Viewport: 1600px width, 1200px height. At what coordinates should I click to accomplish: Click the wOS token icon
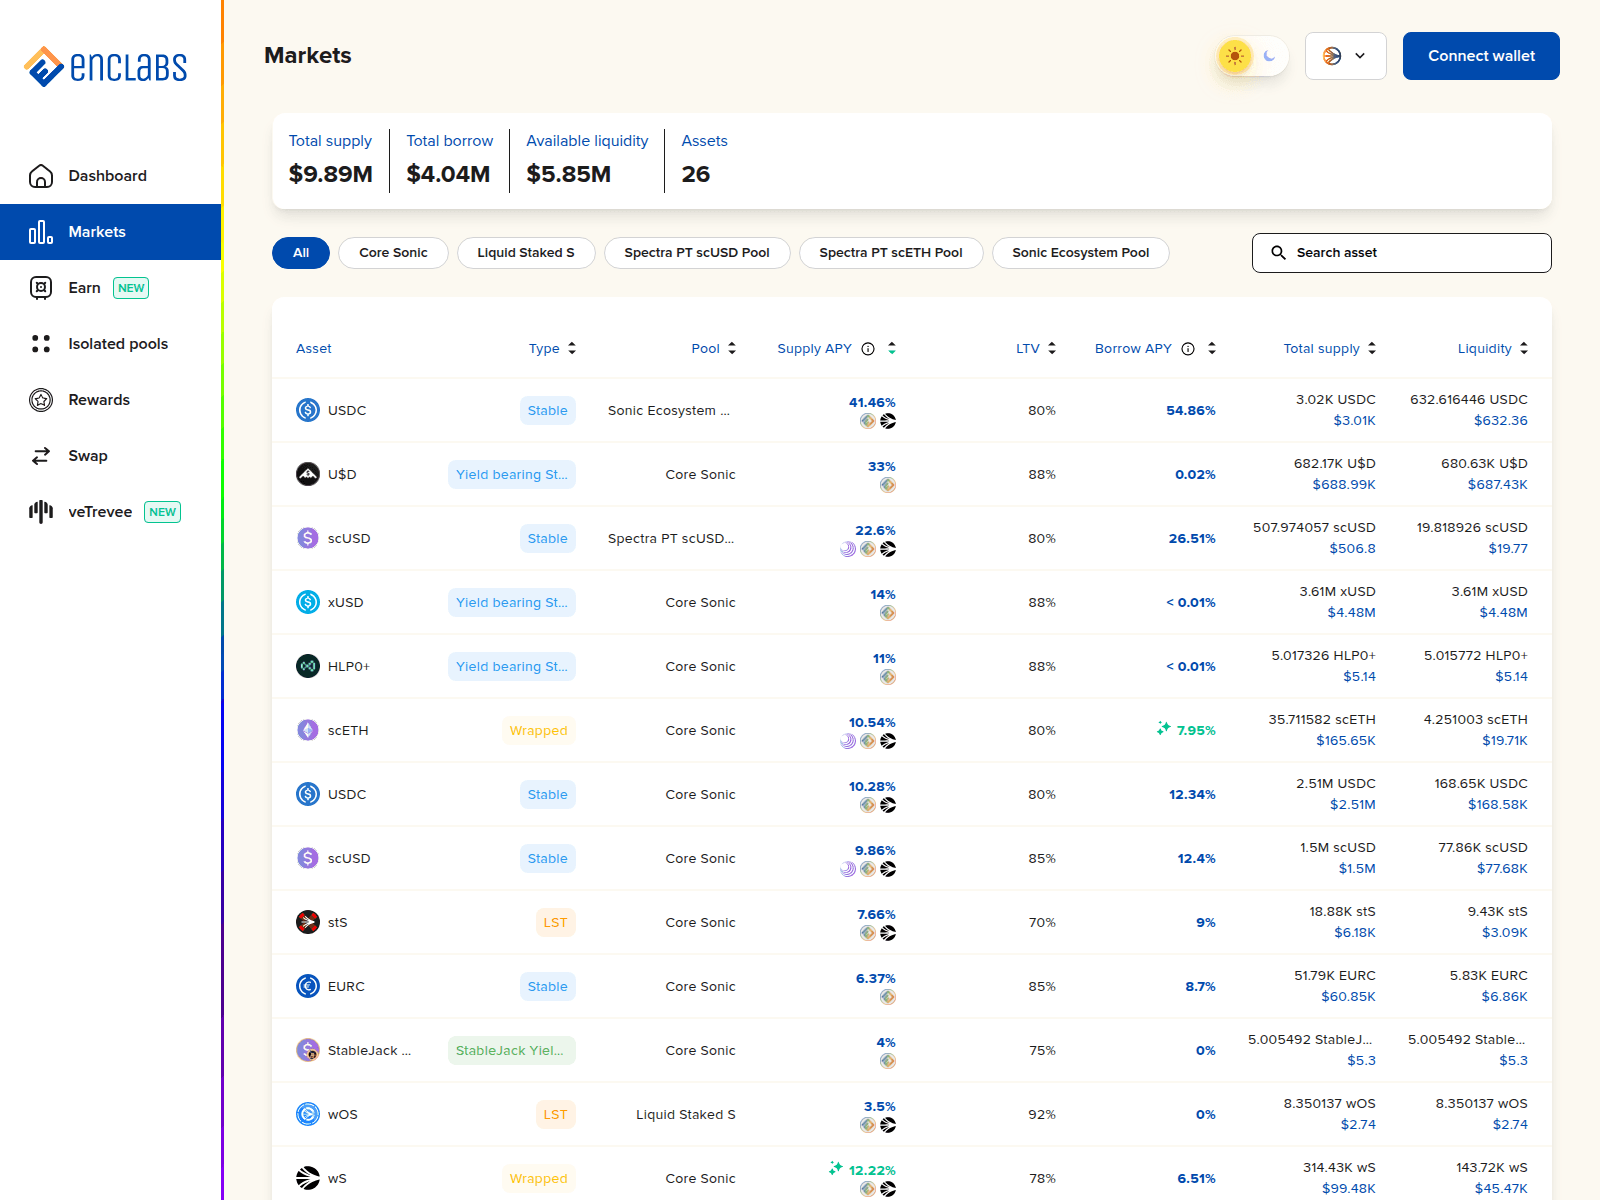[x=308, y=1114]
